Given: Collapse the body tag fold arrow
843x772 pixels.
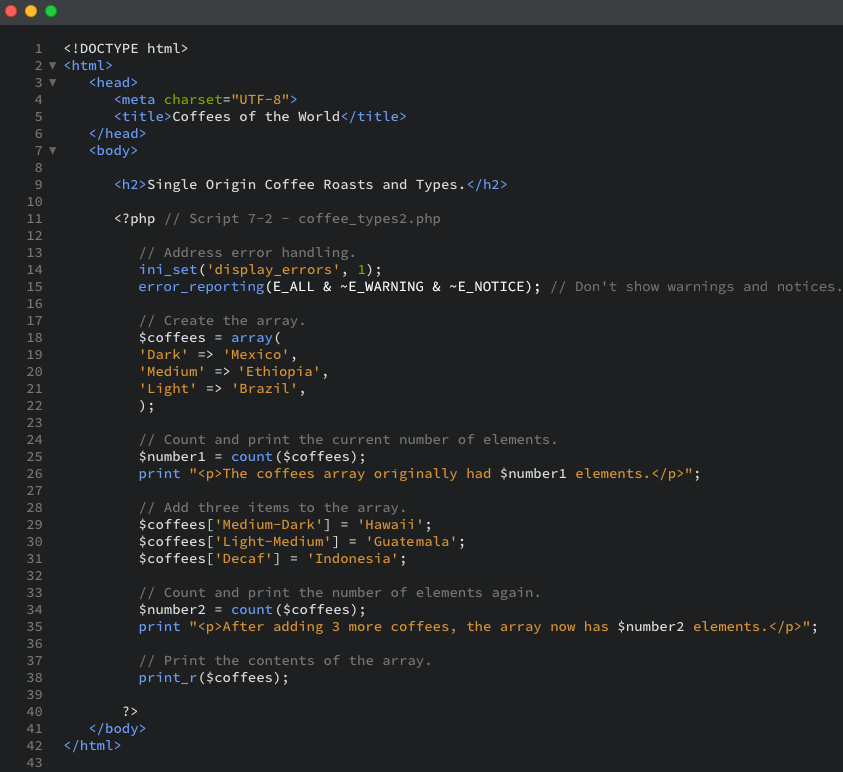Looking at the screenshot, I should click(x=53, y=151).
